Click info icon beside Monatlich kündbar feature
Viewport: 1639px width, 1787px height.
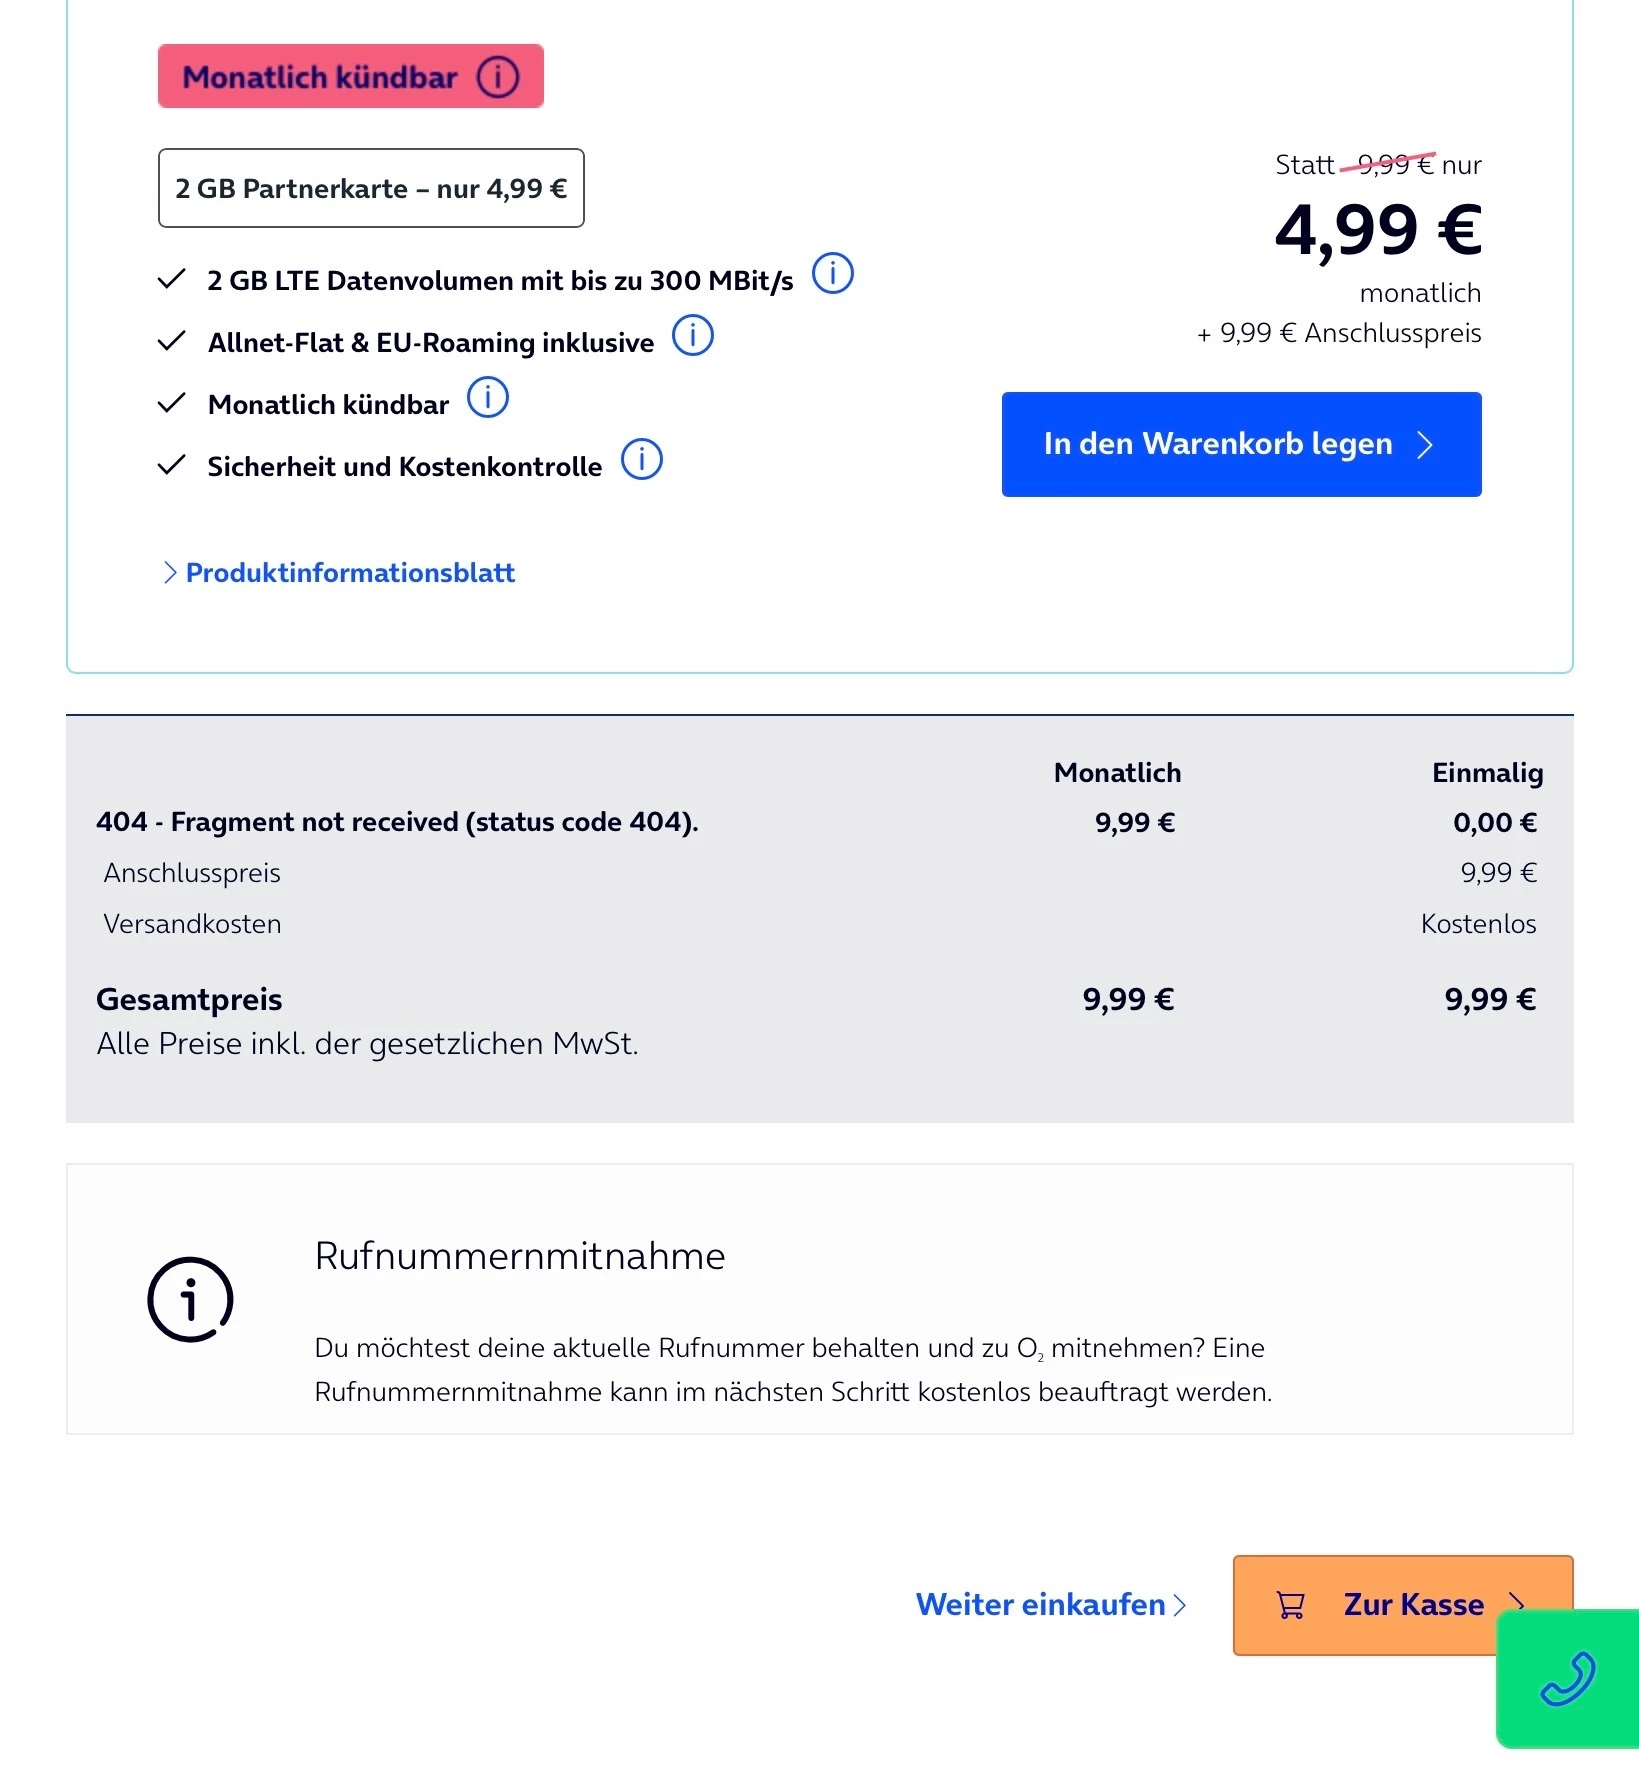tap(488, 397)
